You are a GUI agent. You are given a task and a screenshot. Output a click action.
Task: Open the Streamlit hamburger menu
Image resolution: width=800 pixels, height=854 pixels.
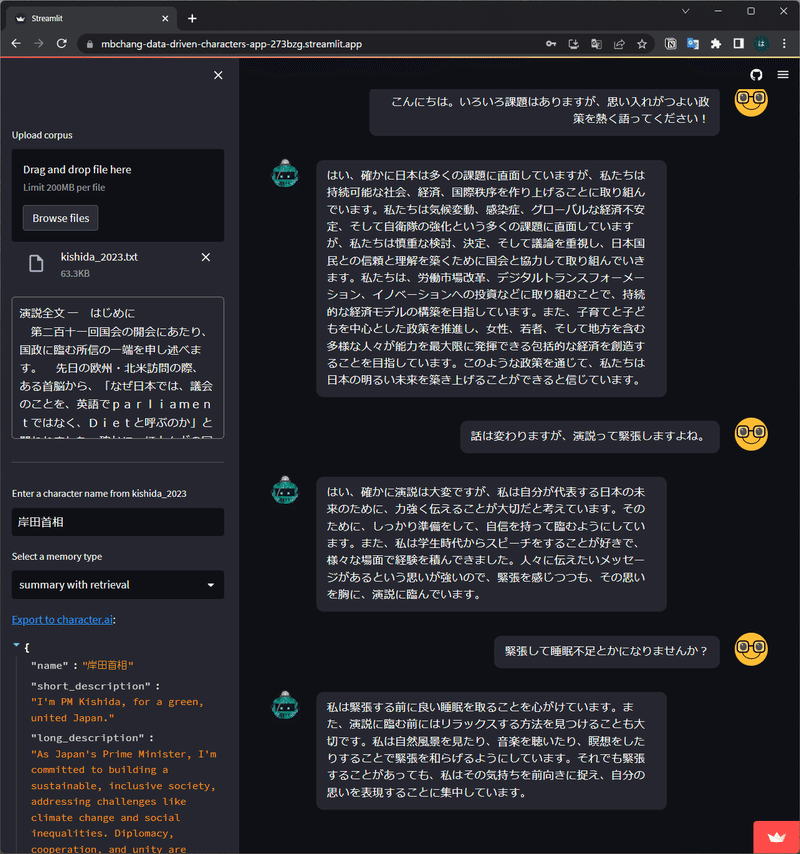click(783, 74)
